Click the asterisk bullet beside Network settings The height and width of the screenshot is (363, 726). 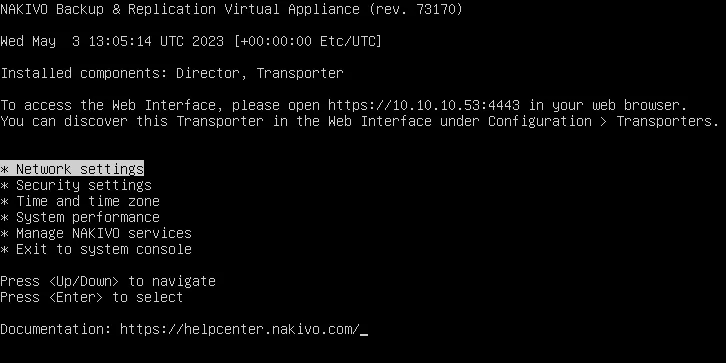(4, 169)
